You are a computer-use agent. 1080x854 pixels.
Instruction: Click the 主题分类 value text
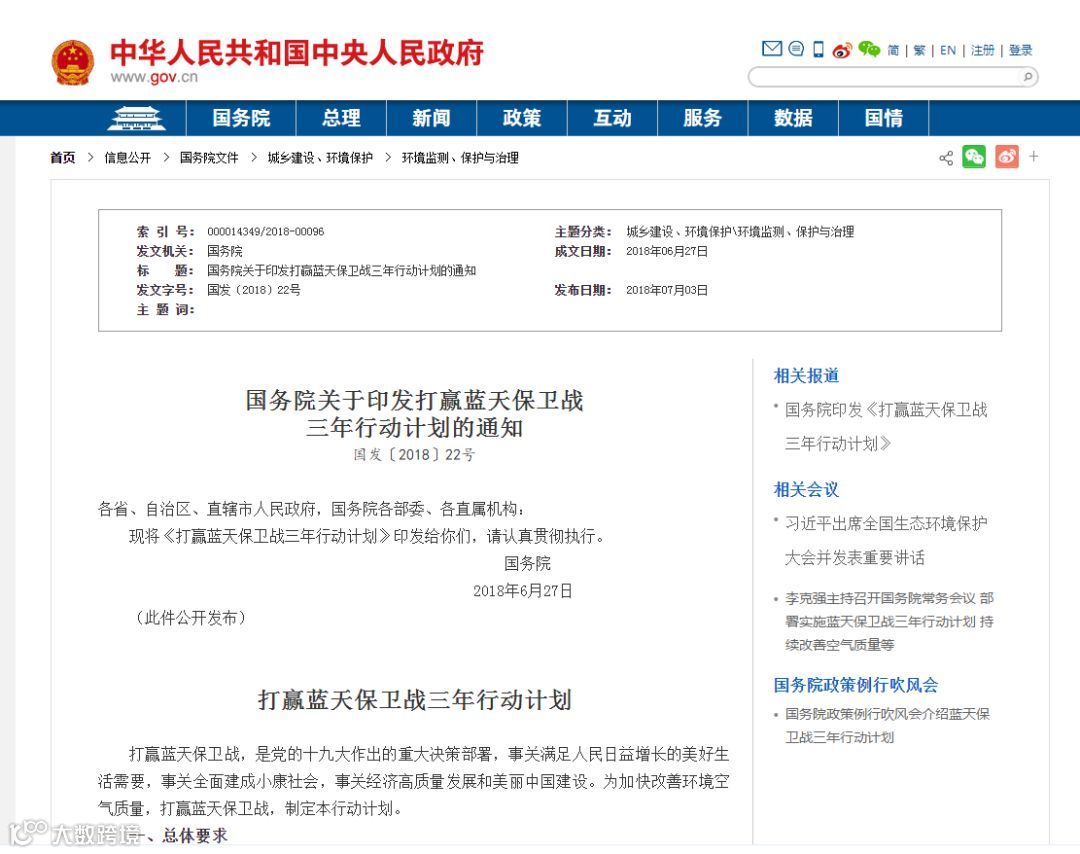coord(740,231)
